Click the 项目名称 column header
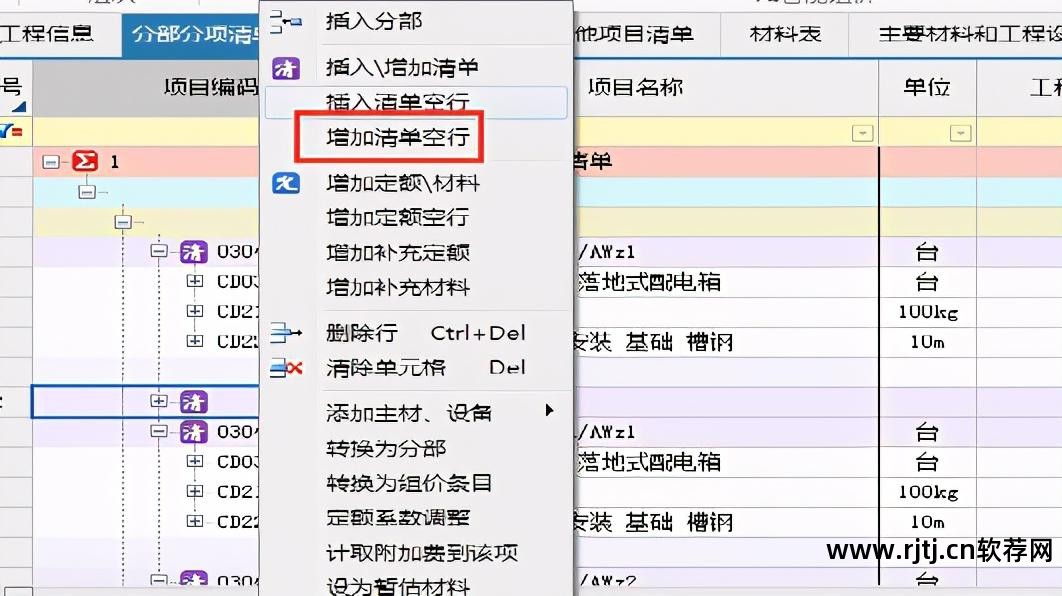Viewport: 1062px width, 596px height. 726,87
